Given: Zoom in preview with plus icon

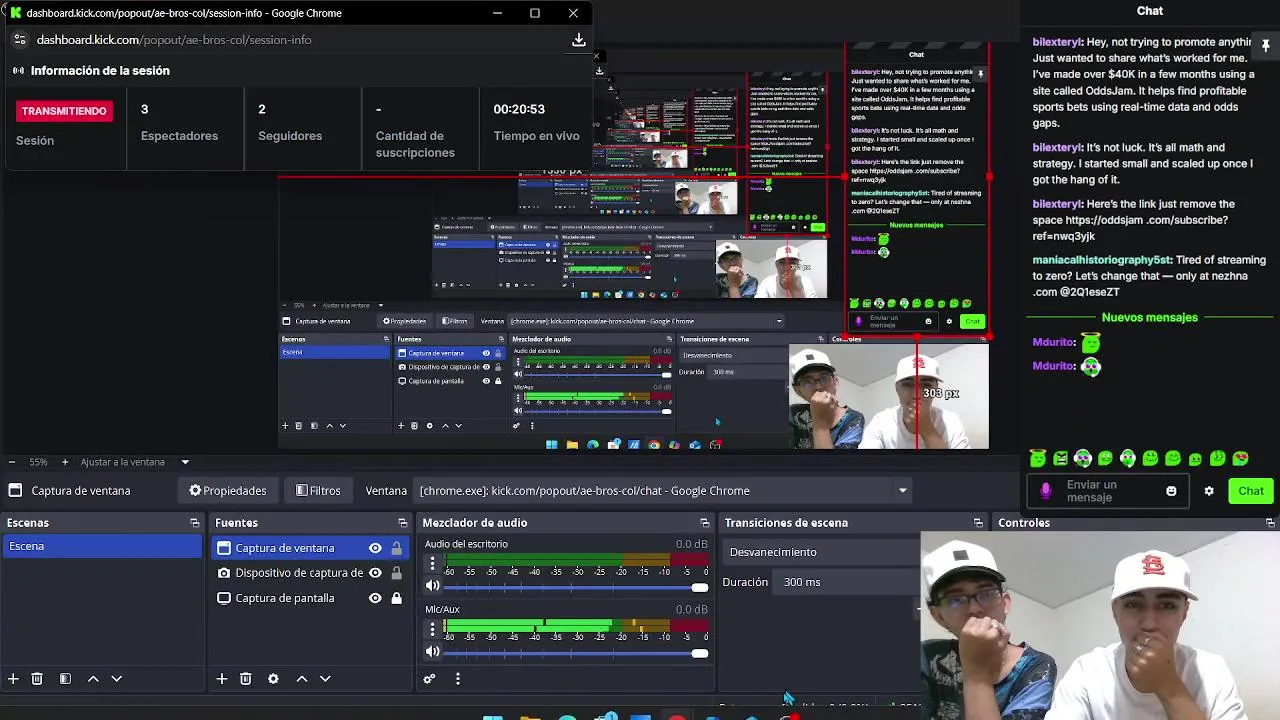Looking at the screenshot, I should coord(65,462).
